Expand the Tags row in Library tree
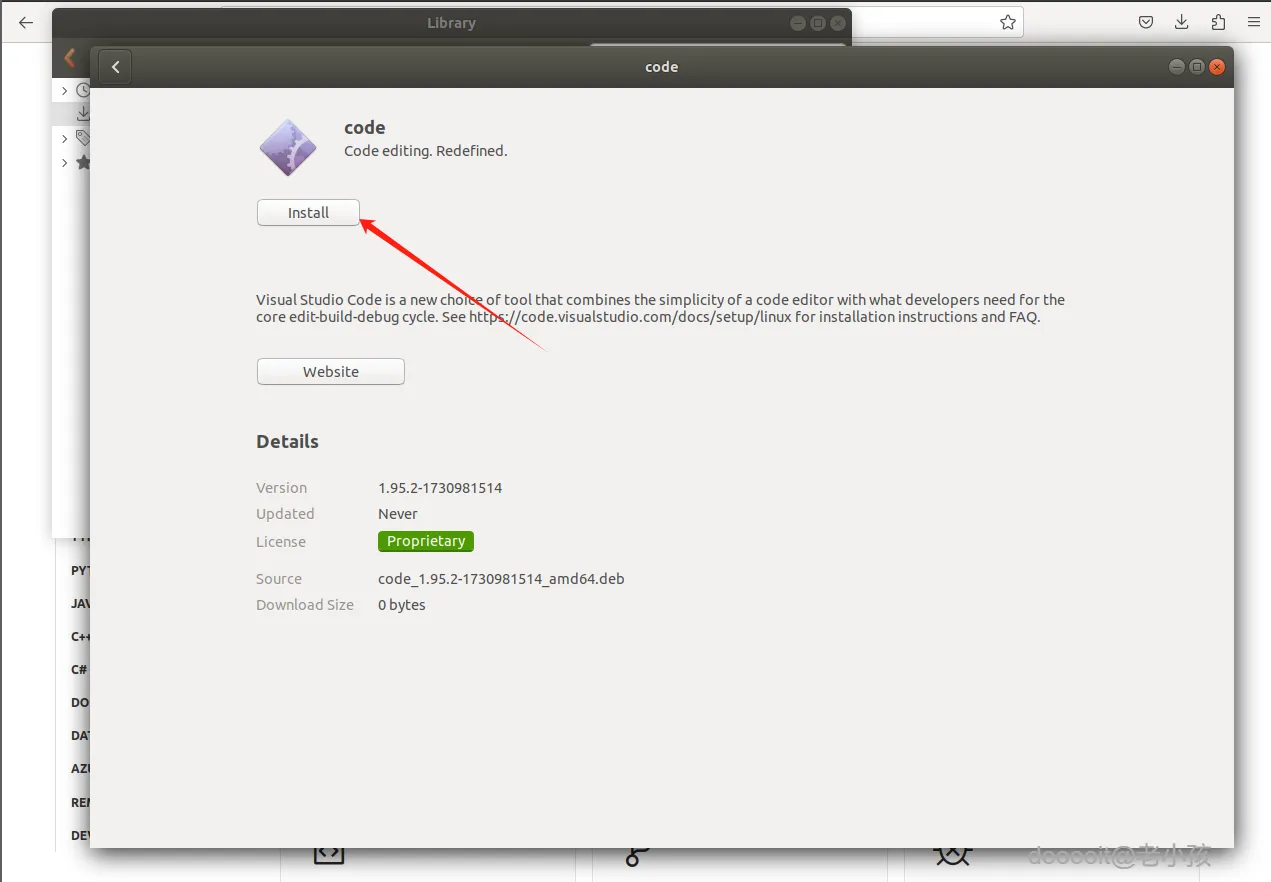 click(x=65, y=138)
